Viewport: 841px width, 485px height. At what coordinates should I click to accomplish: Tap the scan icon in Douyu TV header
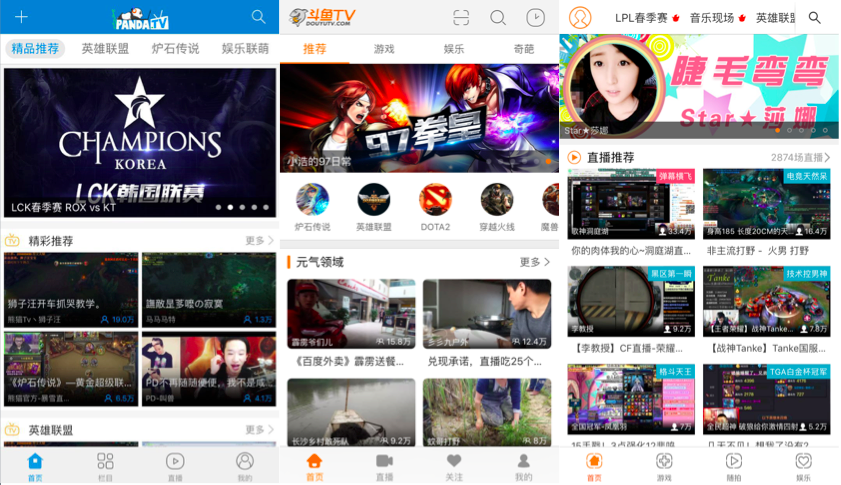[x=461, y=18]
